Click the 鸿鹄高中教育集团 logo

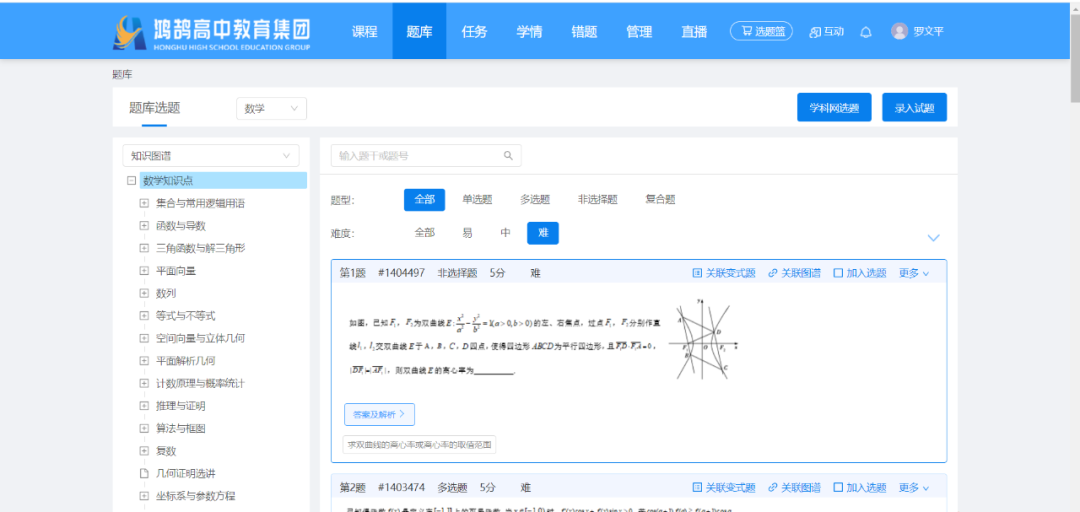click(212, 32)
